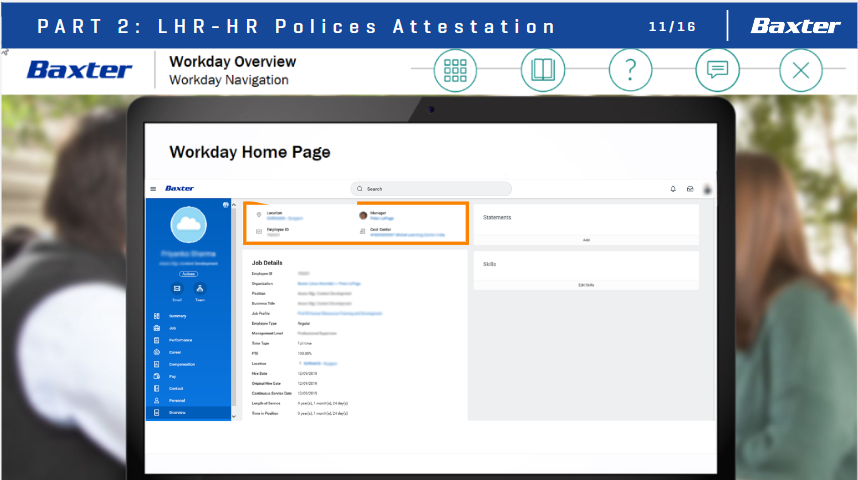Click the Baxter logo in blue banner
This screenshot has width=858, height=480.
click(796, 26)
